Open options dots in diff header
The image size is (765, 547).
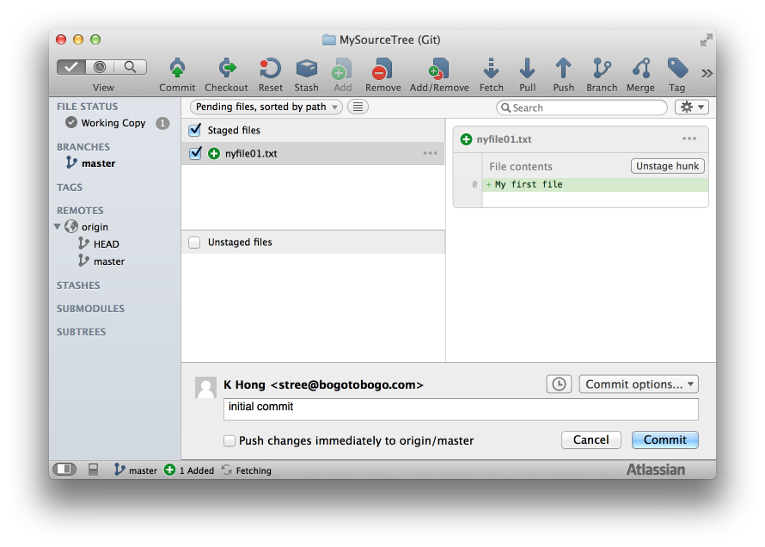(x=689, y=139)
